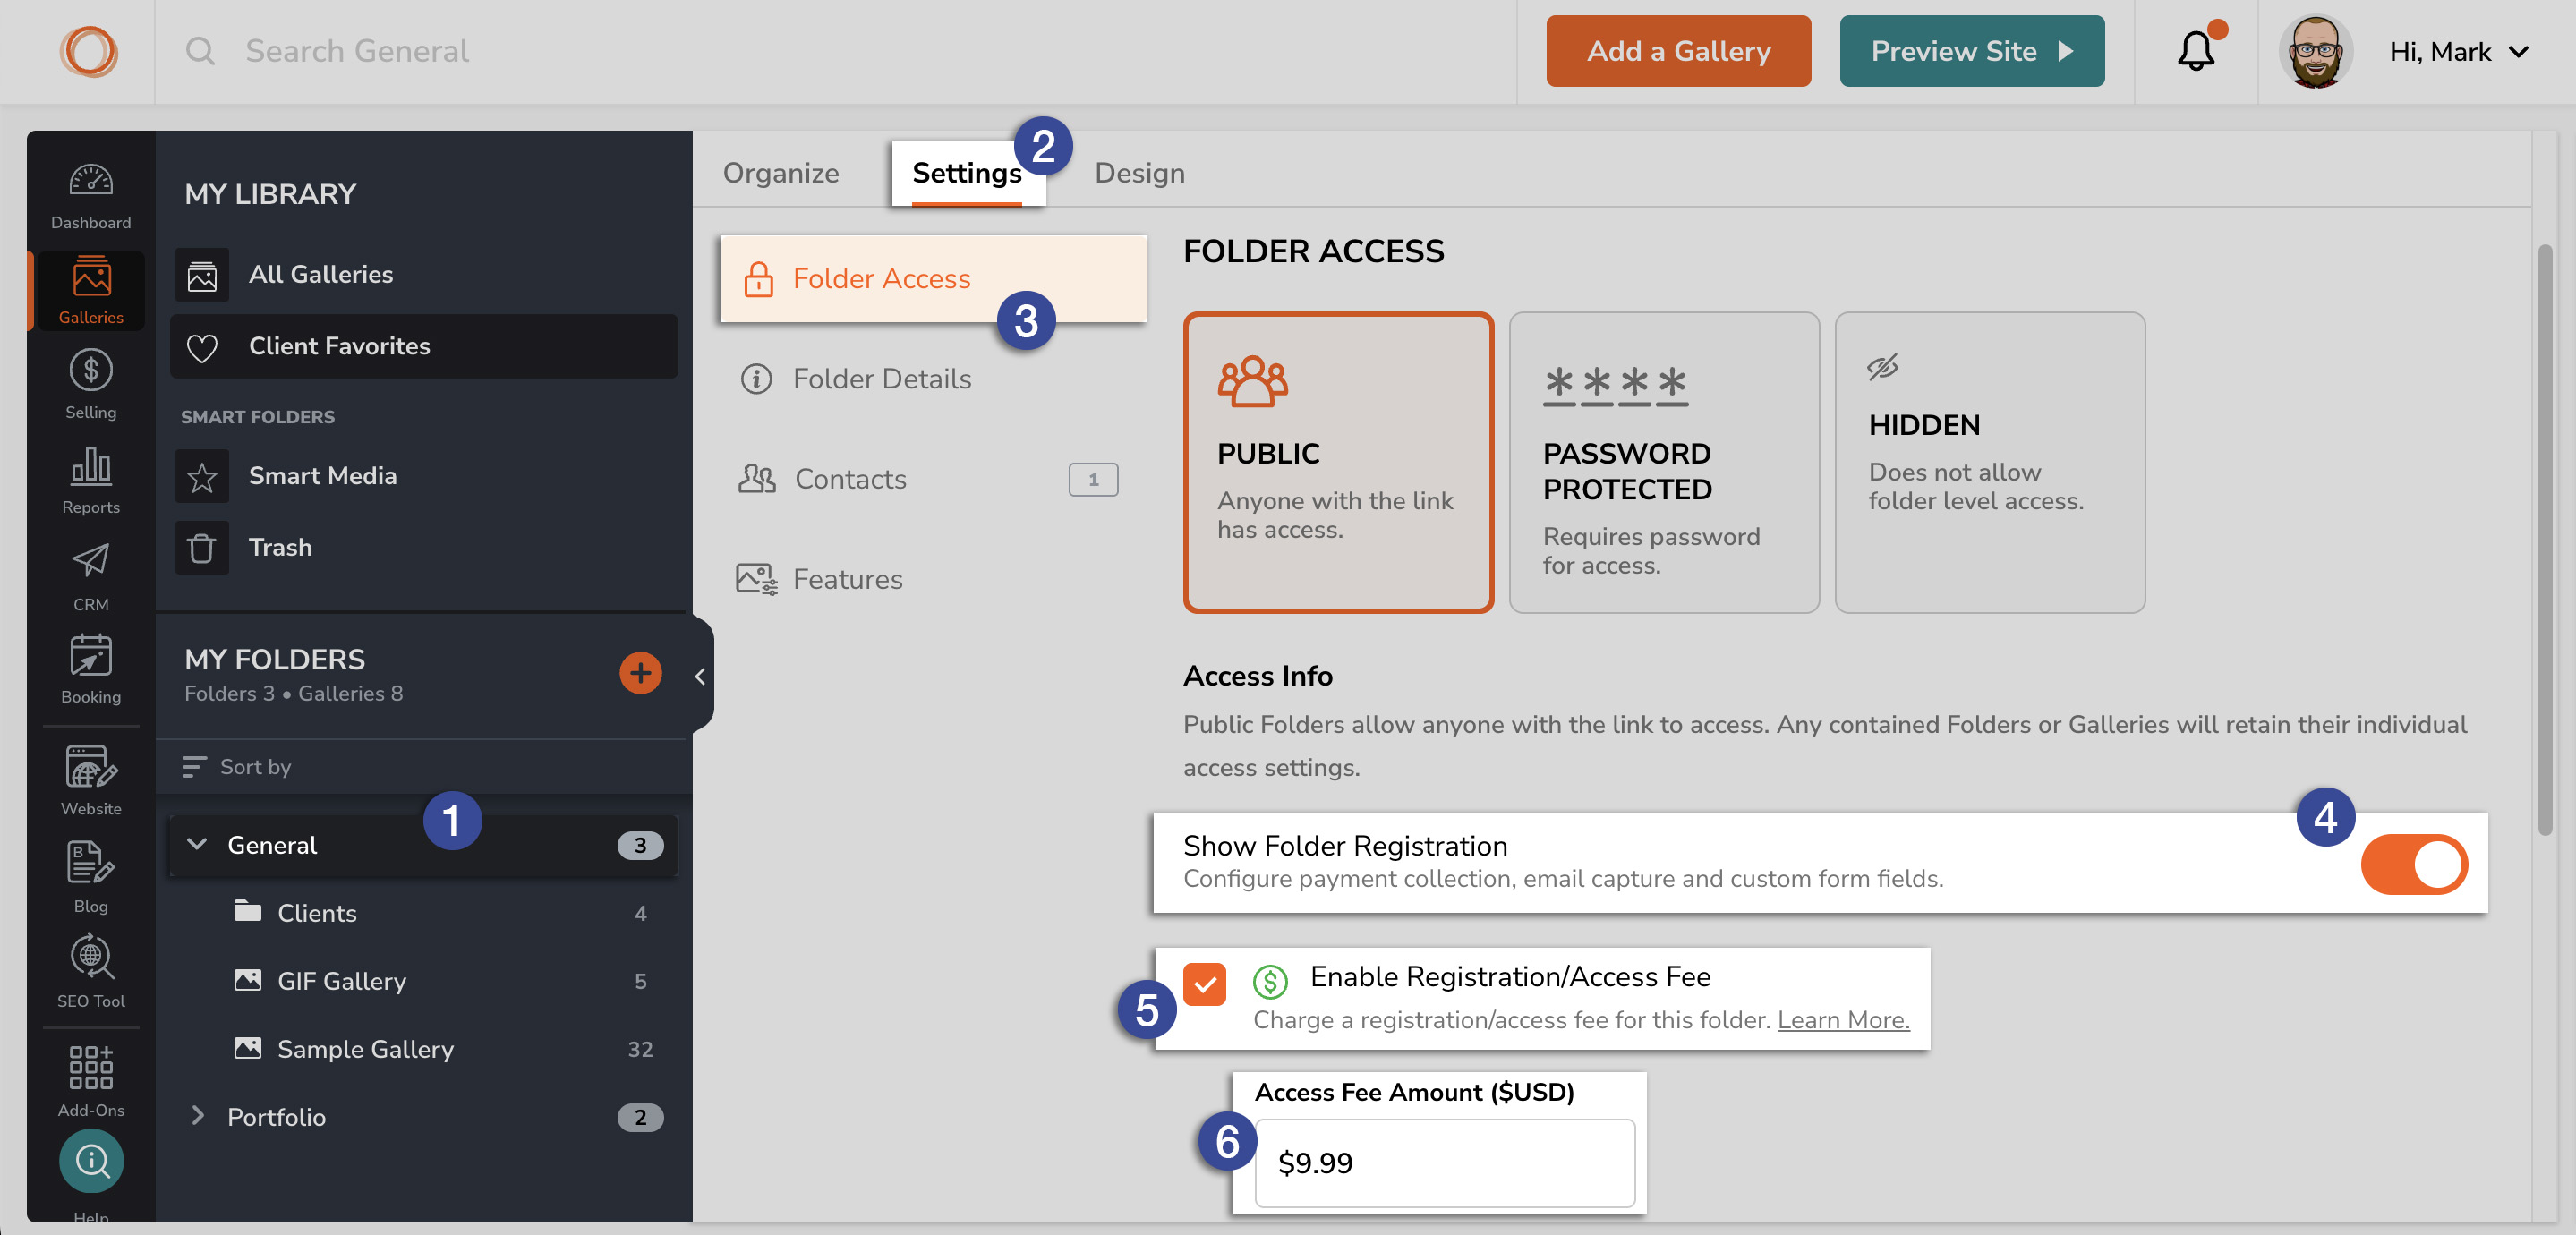Click the Contacts people icon
The image size is (2576, 1235).
[757, 479]
